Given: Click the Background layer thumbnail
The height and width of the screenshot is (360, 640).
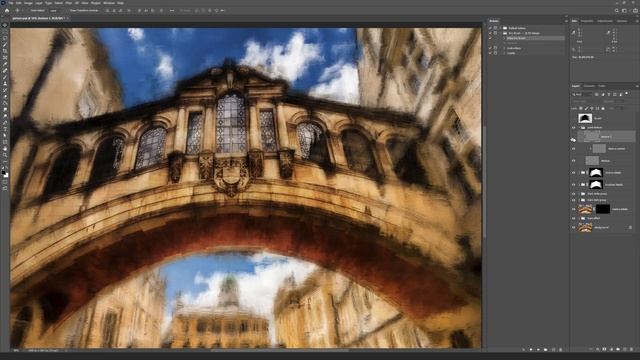Looking at the screenshot, I should pyautogui.click(x=585, y=227).
